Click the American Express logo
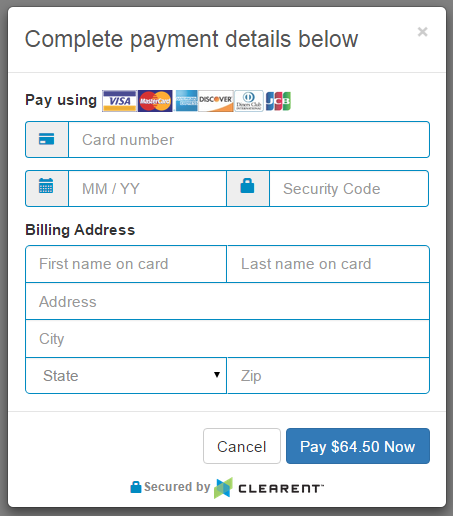 [x=186, y=101]
